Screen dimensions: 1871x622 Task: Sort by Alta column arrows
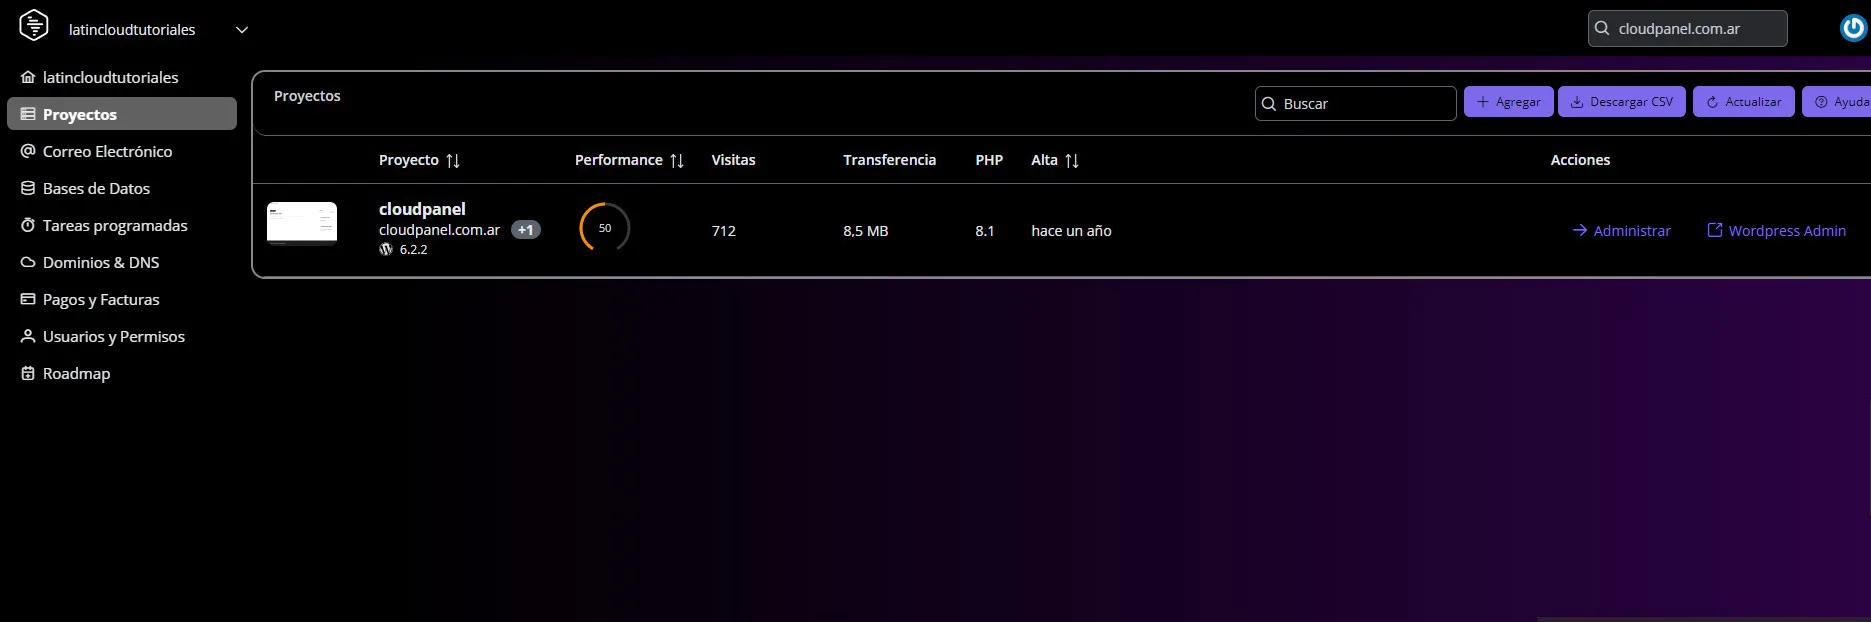point(1072,160)
